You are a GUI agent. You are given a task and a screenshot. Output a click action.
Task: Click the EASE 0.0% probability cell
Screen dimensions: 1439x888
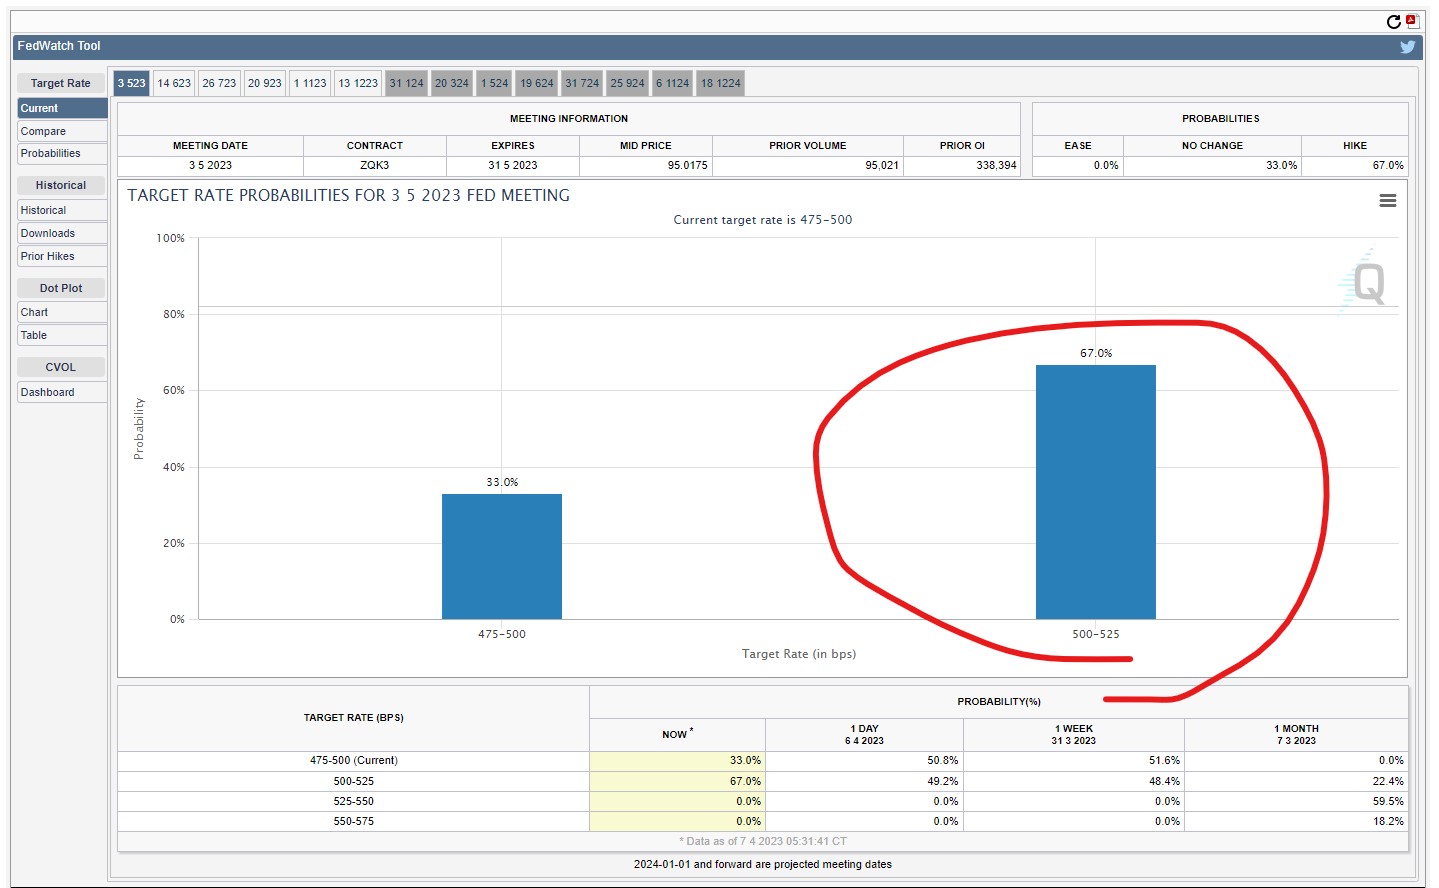click(1078, 166)
